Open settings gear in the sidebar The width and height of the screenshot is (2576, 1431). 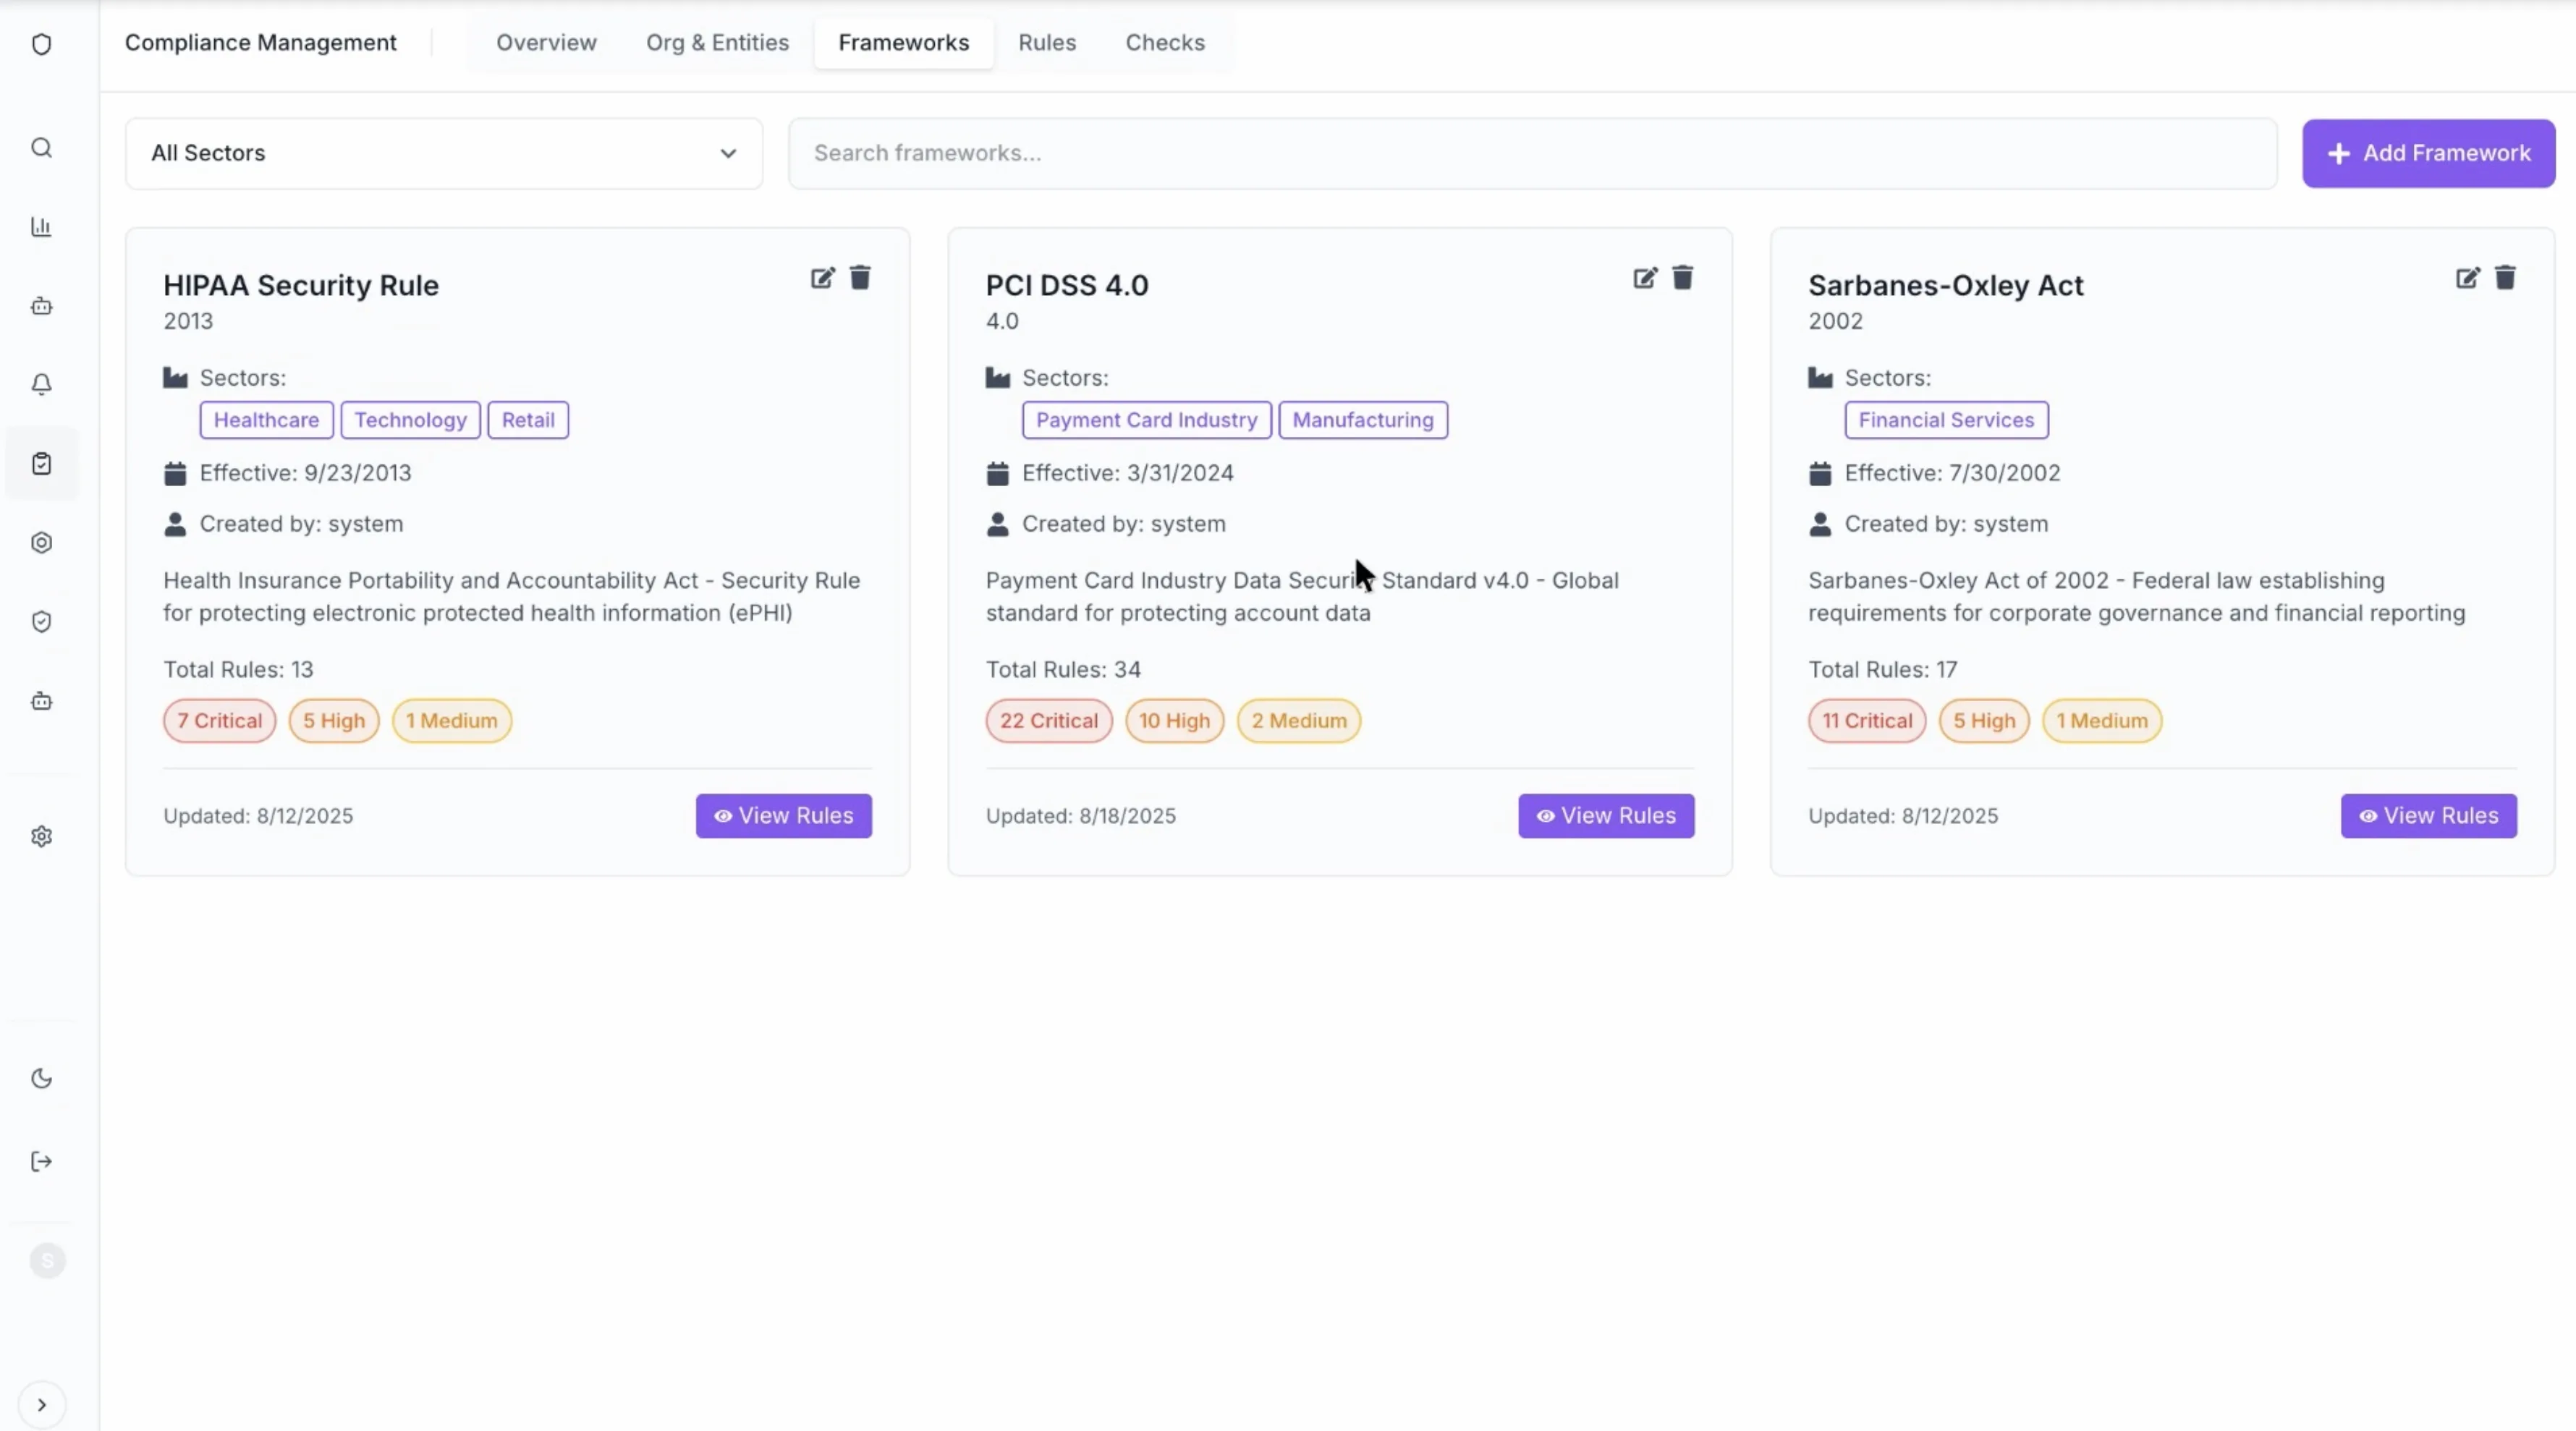pos(41,836)
